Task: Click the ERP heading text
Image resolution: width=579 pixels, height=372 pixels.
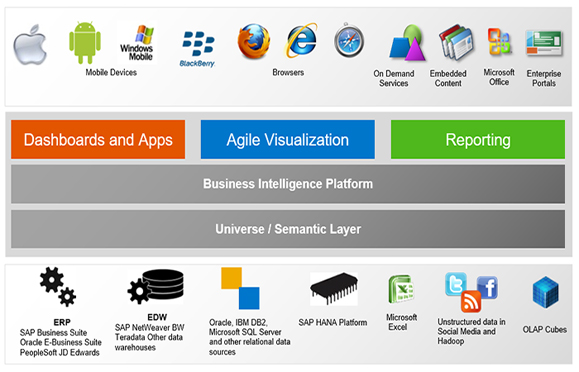Action: [62, 322]
